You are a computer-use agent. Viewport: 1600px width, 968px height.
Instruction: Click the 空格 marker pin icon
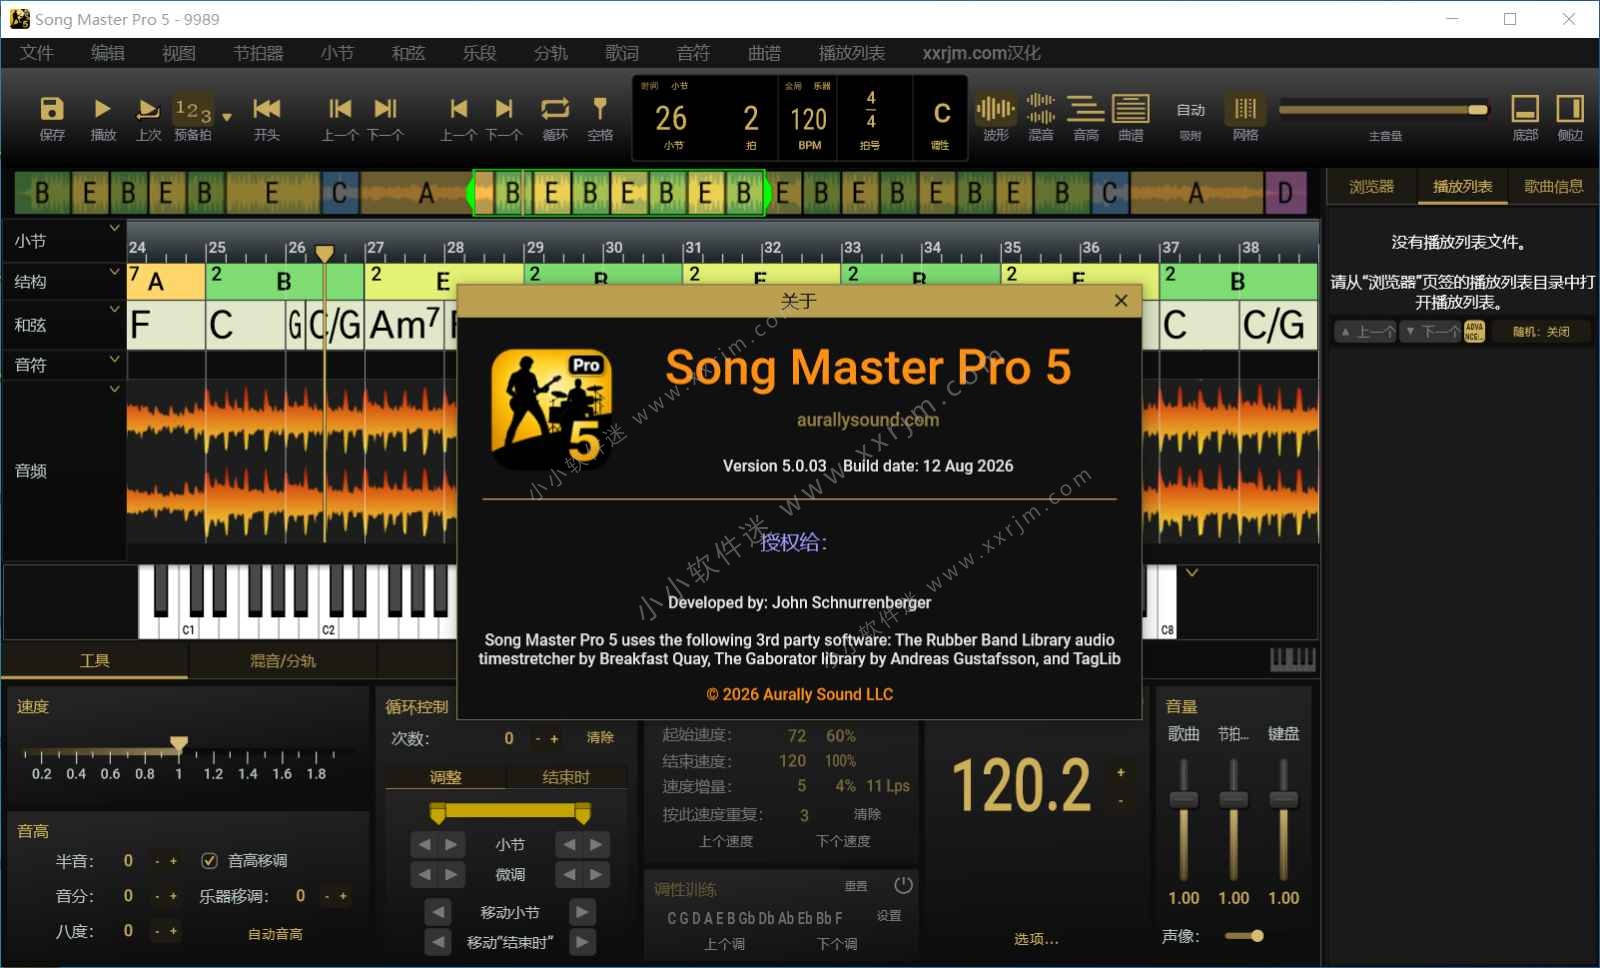click(x=600, y=108)
